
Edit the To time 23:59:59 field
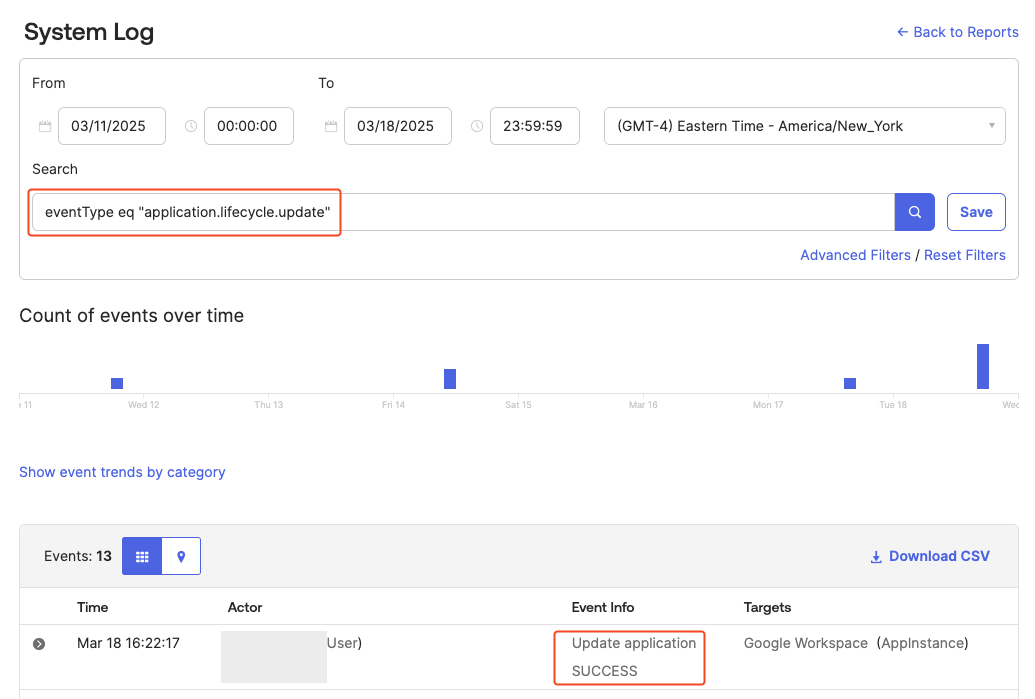tap(534, 126)
